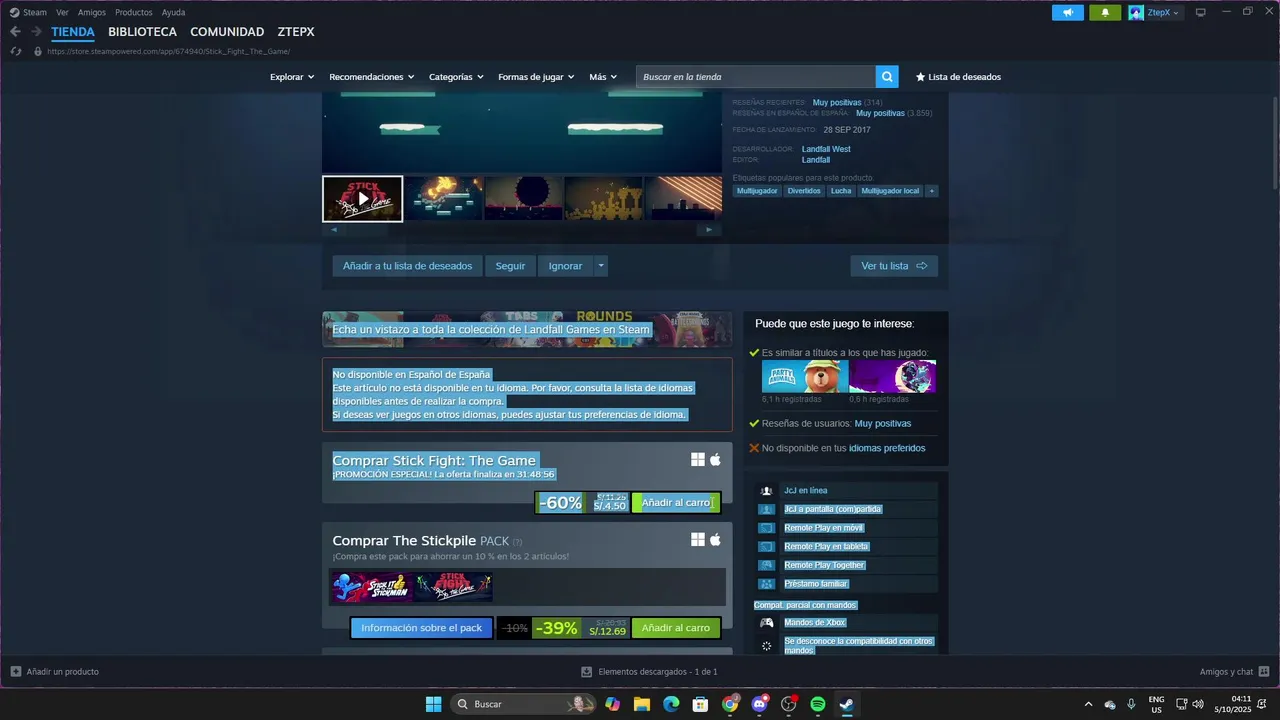Open Lista de deseados link
Image resolution: width=1280 pixels, height=720 pixels.
coord(958,77)
